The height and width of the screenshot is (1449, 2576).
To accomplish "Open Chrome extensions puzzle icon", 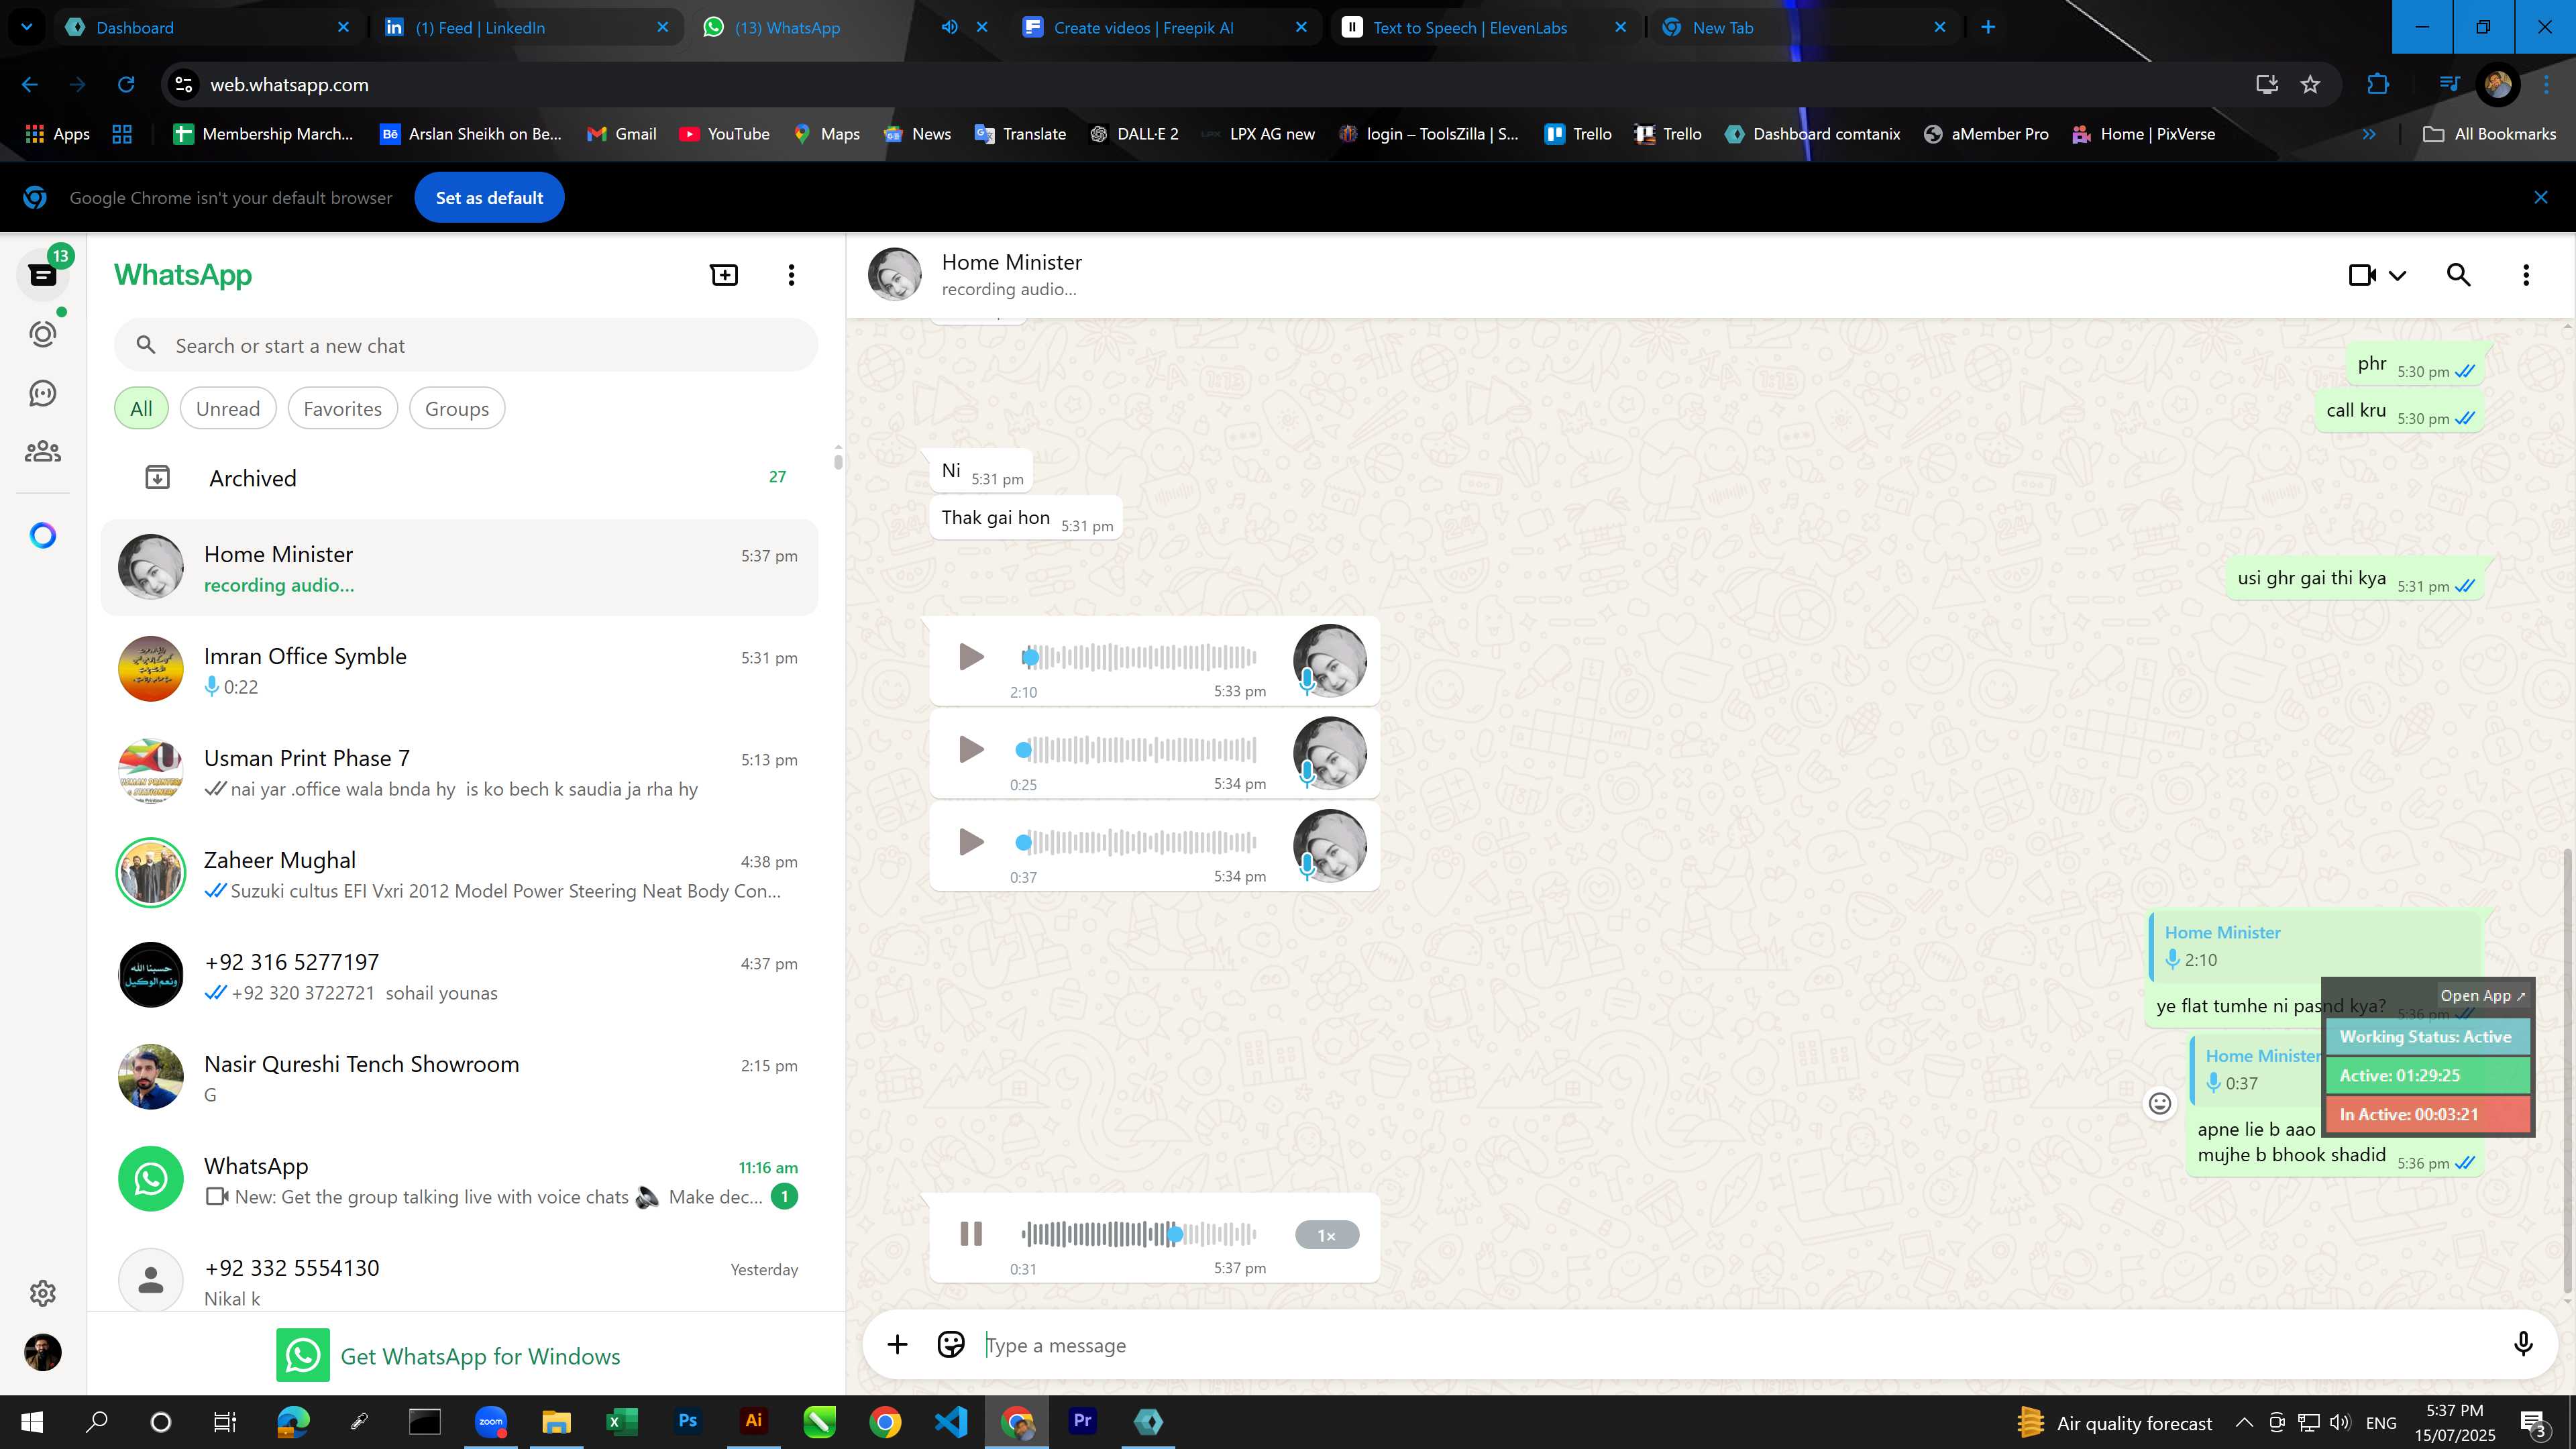I will [2378, 85].
